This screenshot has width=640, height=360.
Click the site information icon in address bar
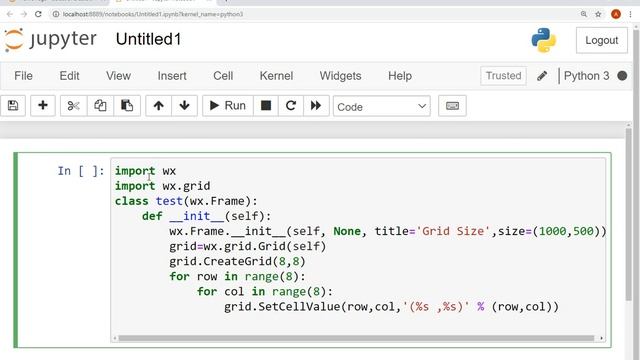tap(56, 14)
